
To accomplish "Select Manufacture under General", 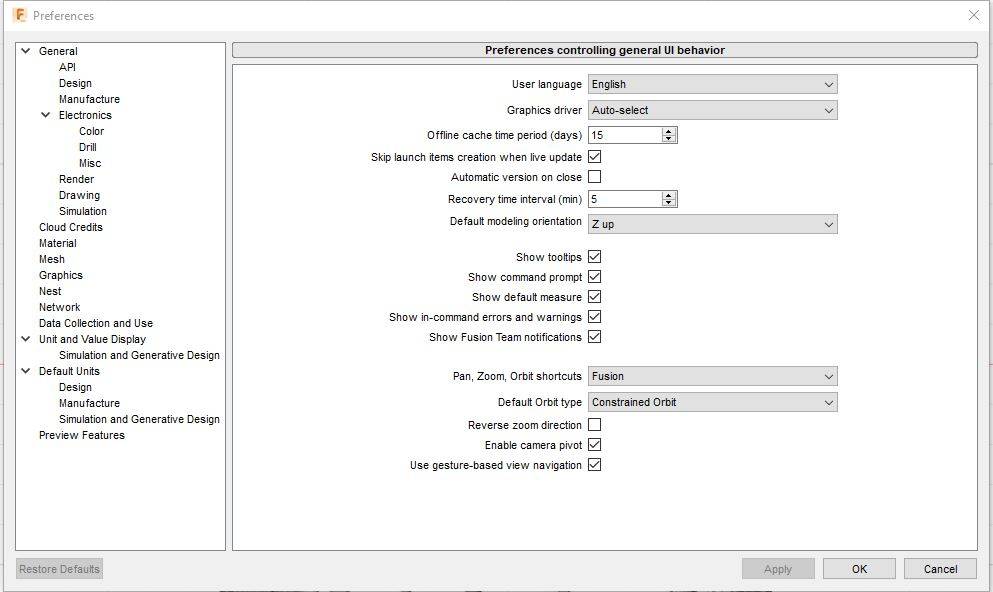I will tap(89, 99).
